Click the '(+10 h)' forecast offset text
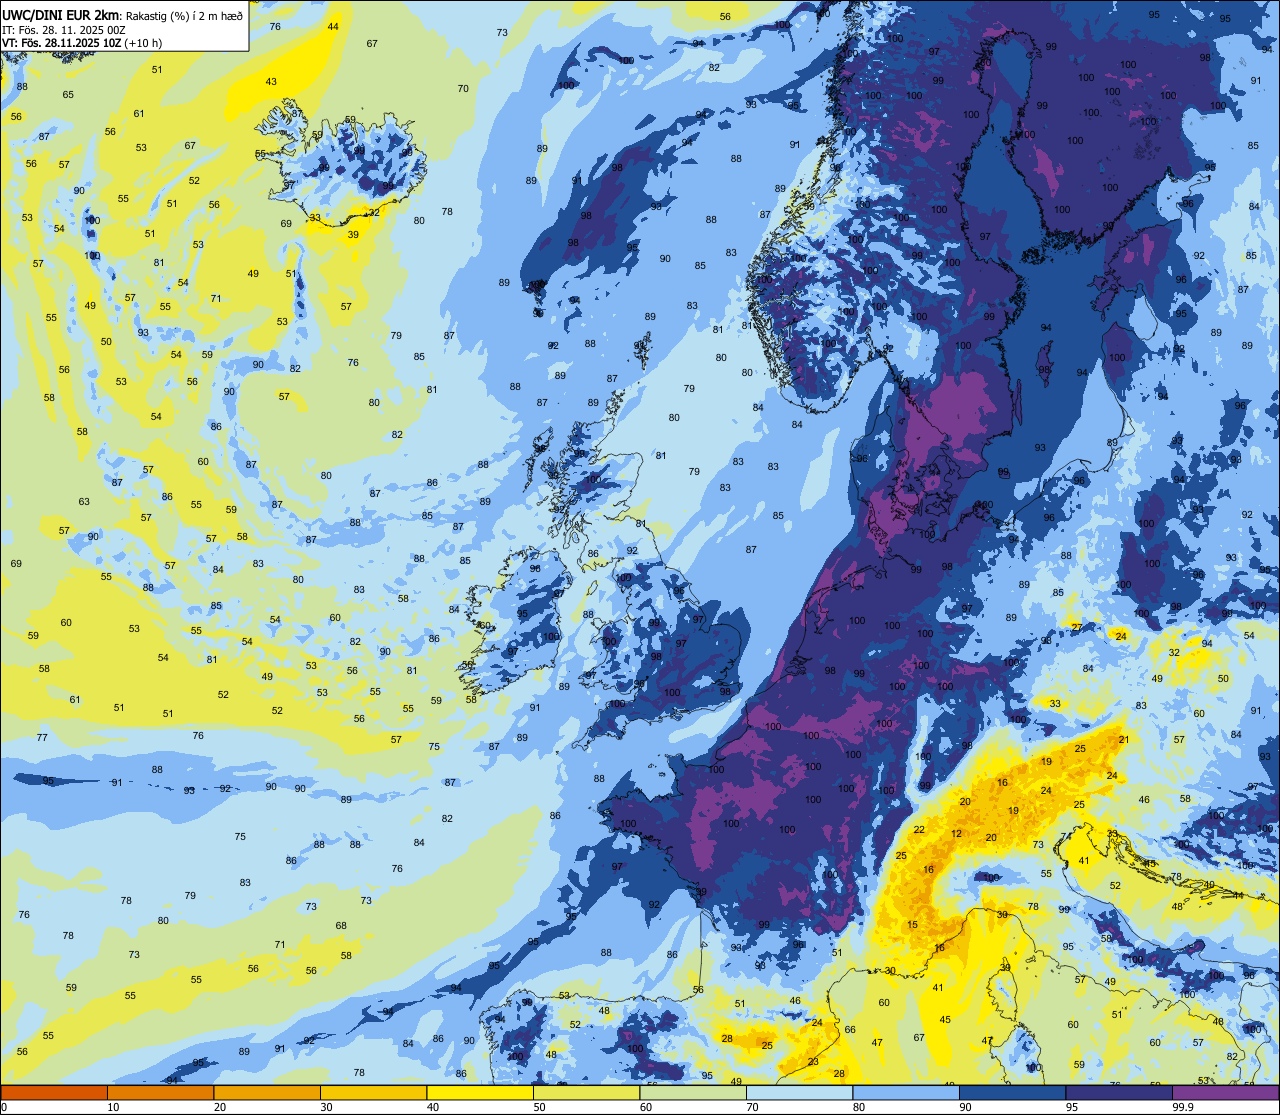 pos(142,42)
